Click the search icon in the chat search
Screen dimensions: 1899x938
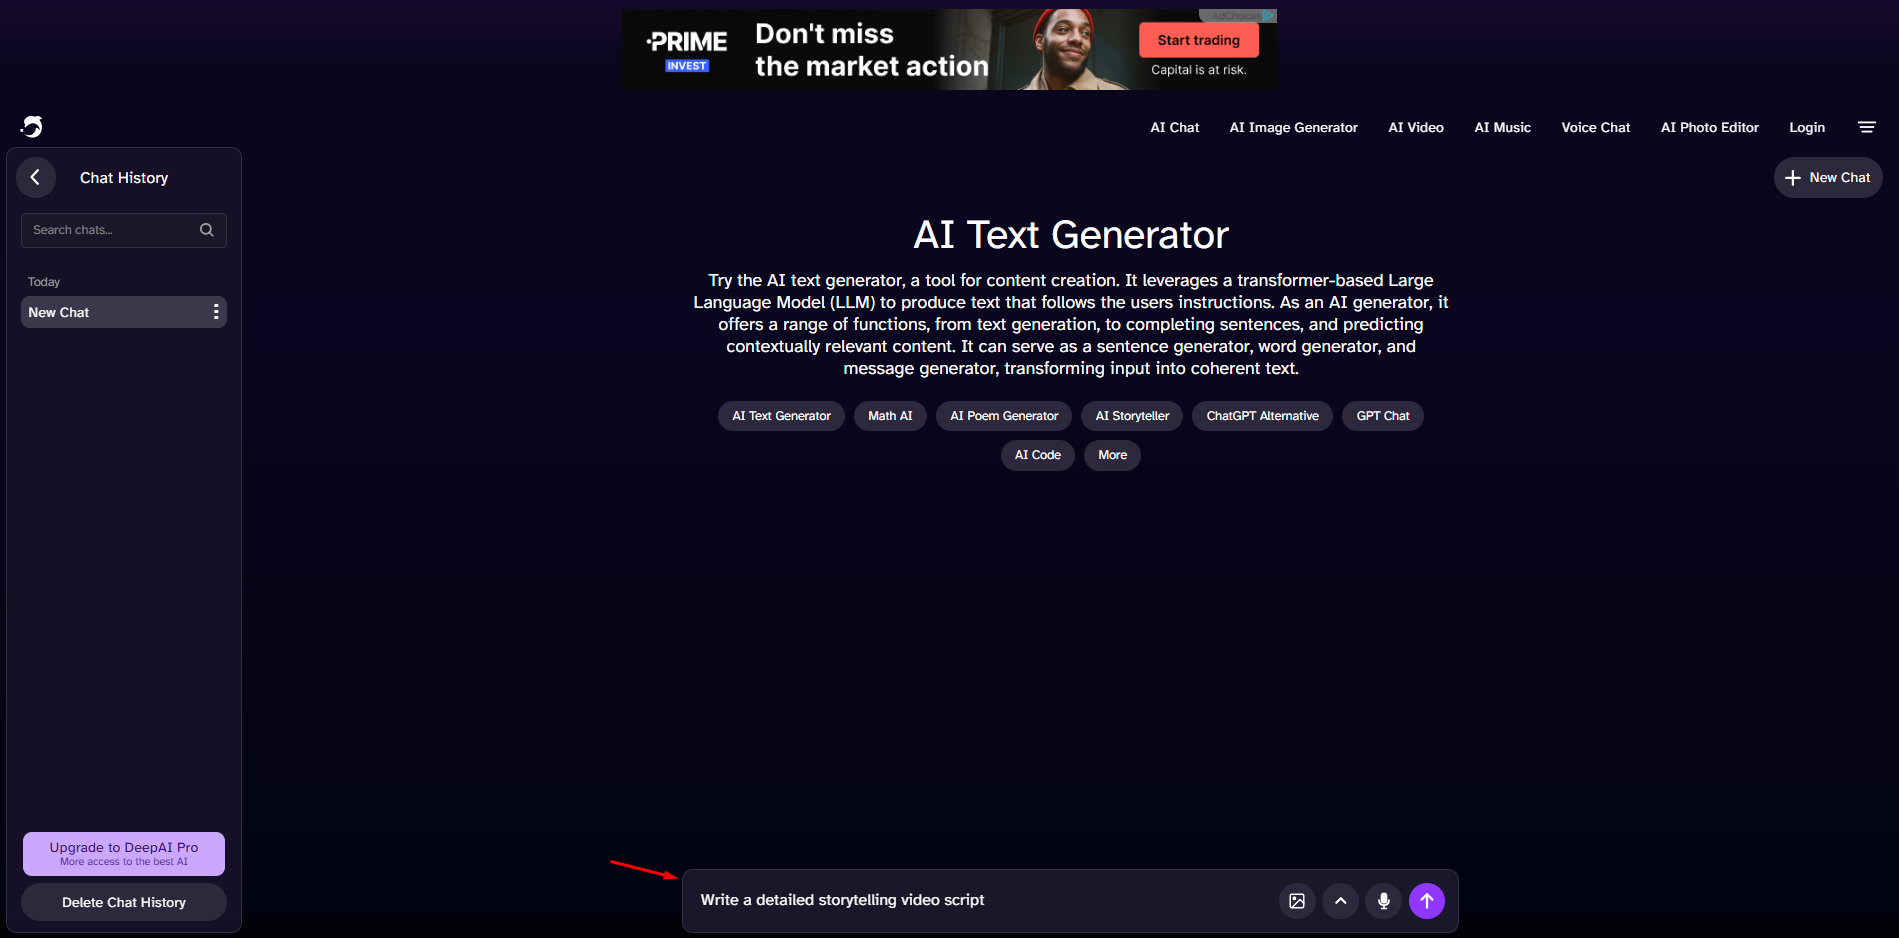(206, 230)
